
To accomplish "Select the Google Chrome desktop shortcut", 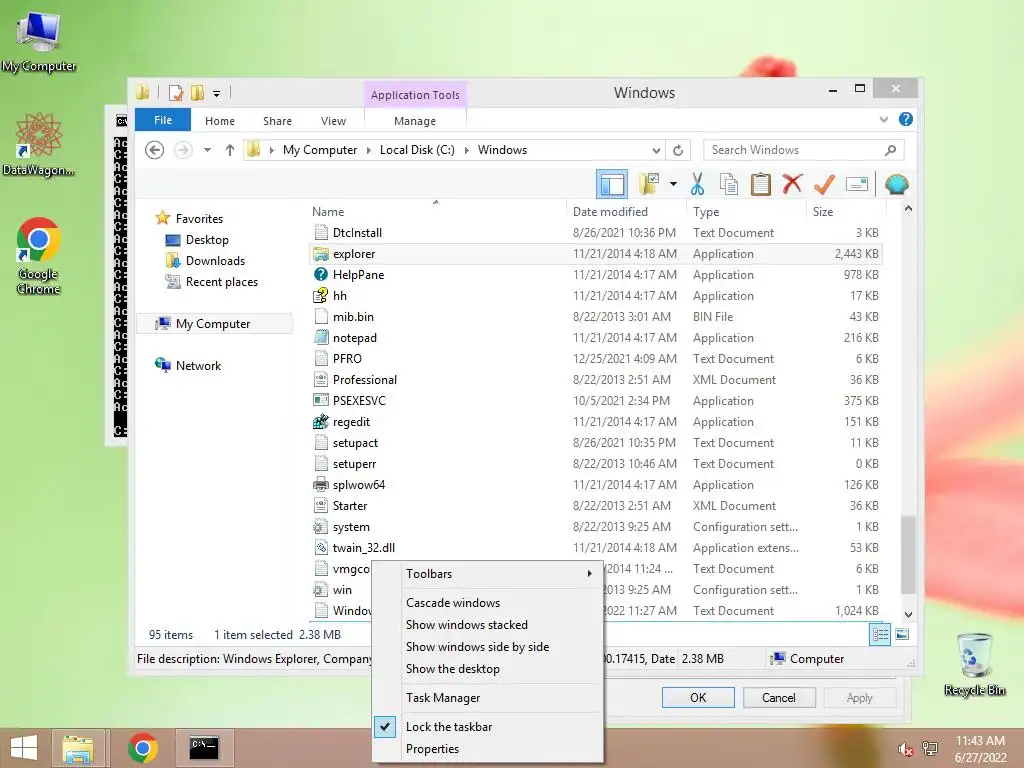I will point(39,255).
